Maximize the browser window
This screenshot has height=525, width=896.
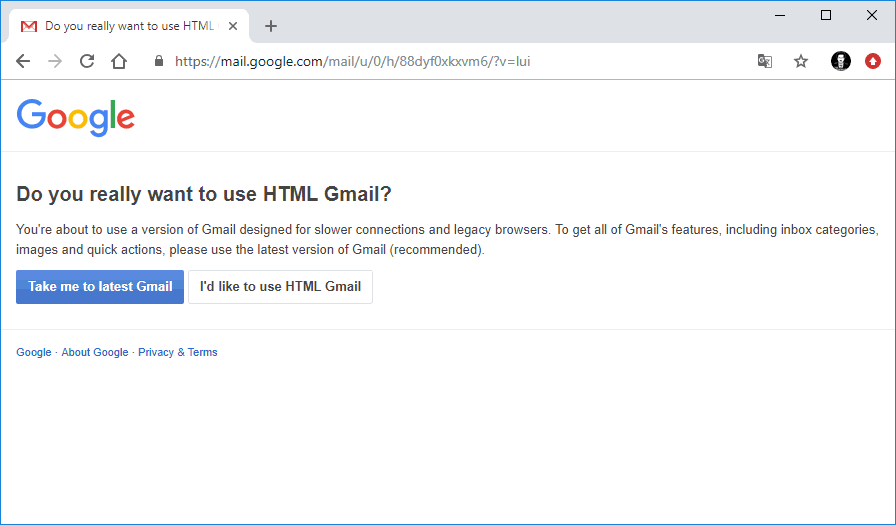826,15
